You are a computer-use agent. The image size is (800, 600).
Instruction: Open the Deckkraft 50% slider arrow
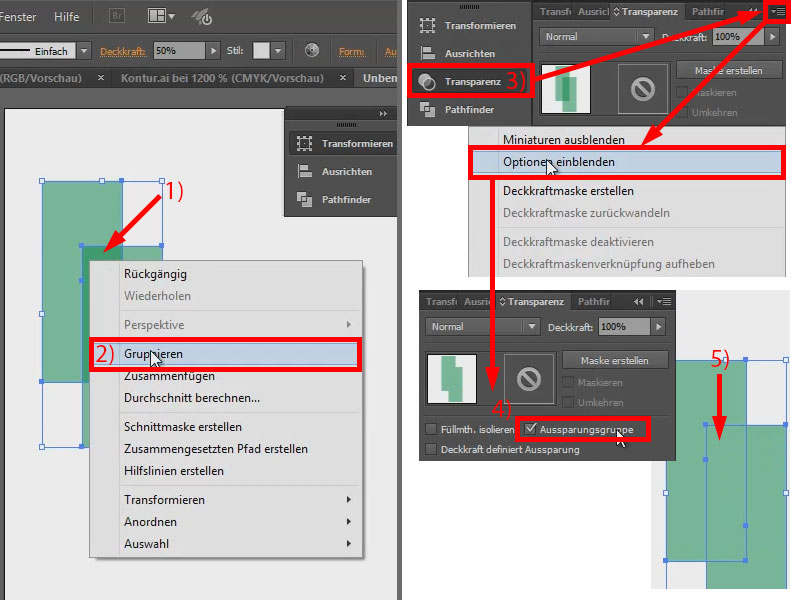[214, 51]
